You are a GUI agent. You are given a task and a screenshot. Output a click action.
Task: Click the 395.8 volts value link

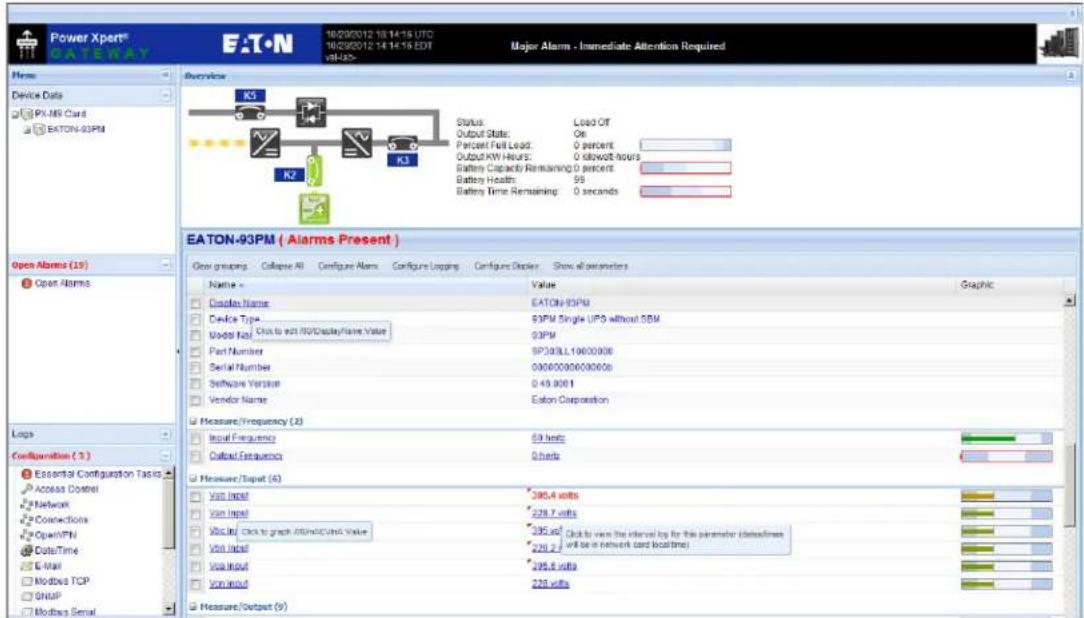pos(554,566)
